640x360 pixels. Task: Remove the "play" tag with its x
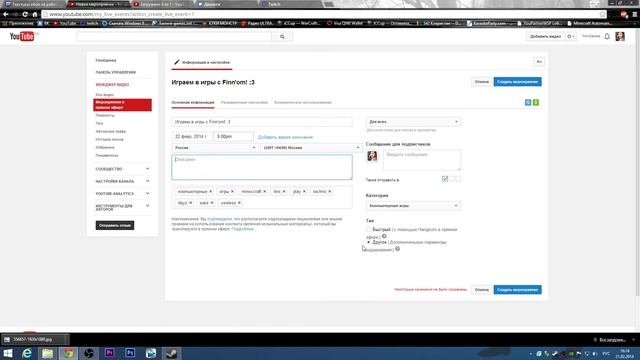[x=304, y=191]
